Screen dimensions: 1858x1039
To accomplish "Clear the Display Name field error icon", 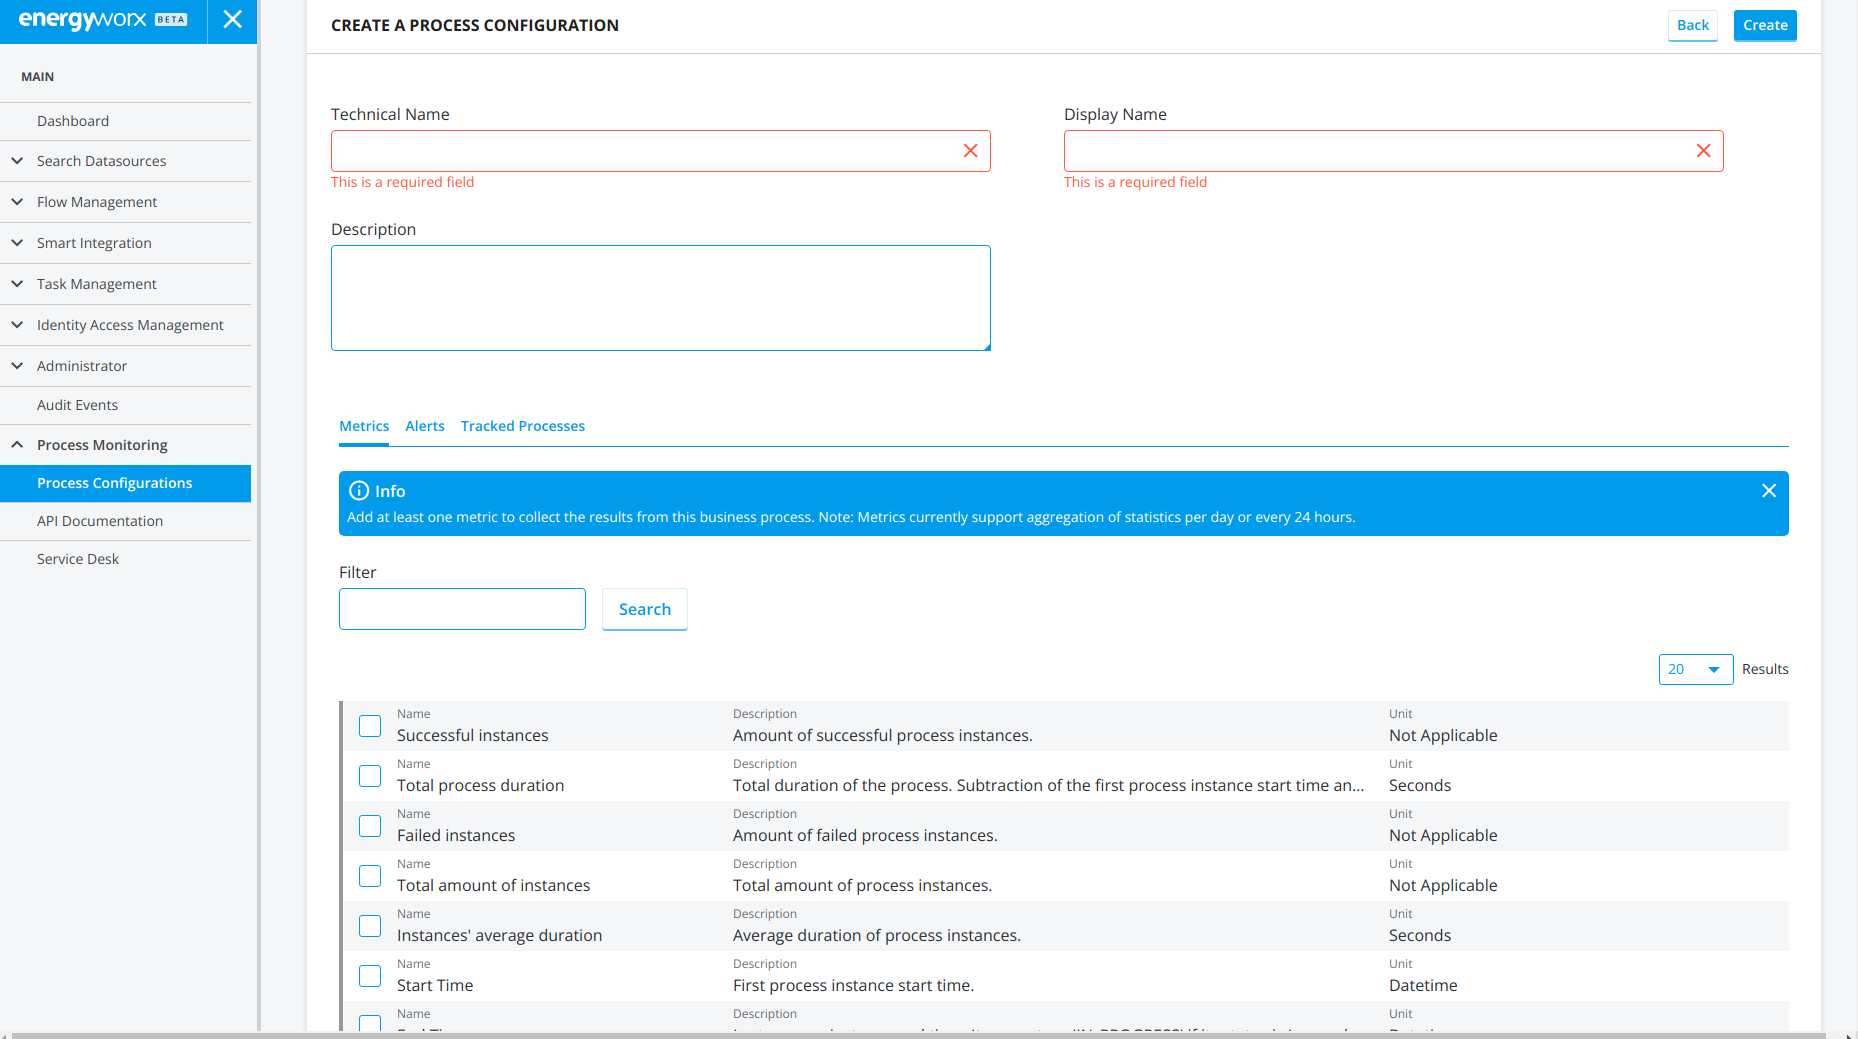I will (1703, 151).
